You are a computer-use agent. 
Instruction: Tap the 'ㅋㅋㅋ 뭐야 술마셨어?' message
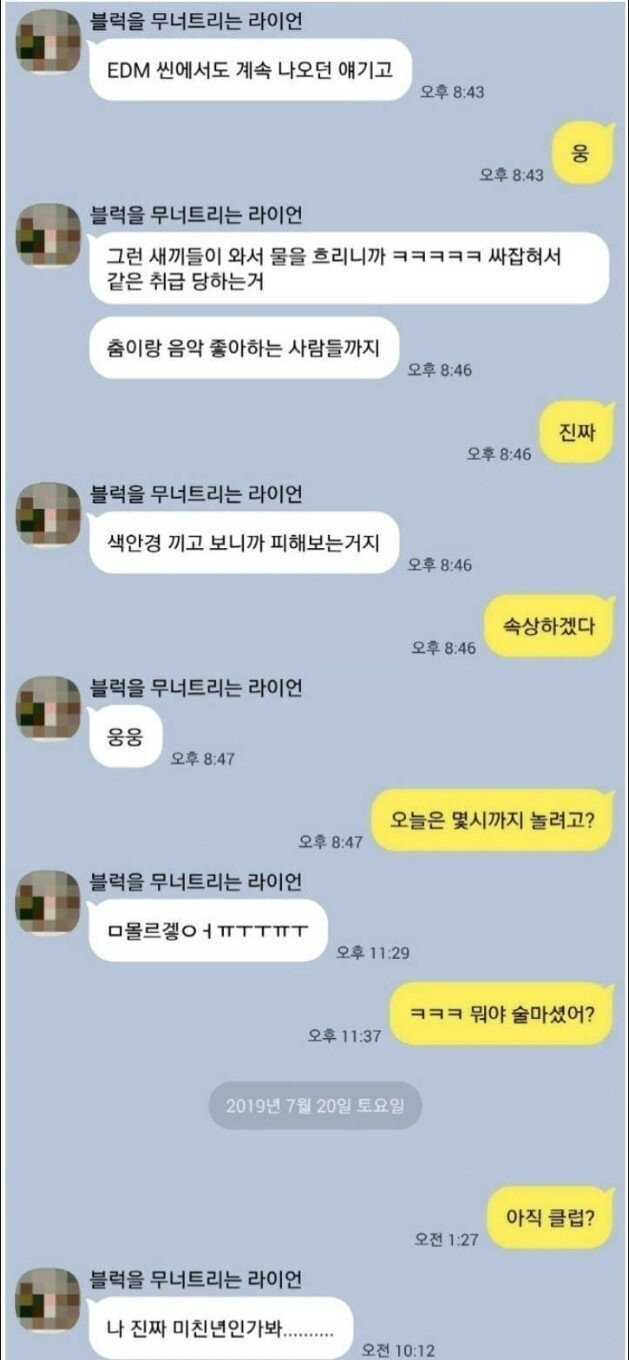(x=500, y=1014)
